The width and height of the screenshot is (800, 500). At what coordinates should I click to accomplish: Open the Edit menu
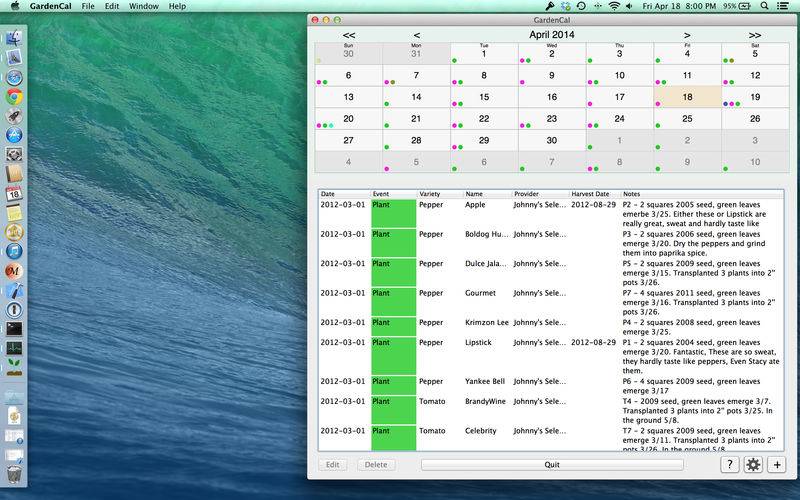coord(112,6)
